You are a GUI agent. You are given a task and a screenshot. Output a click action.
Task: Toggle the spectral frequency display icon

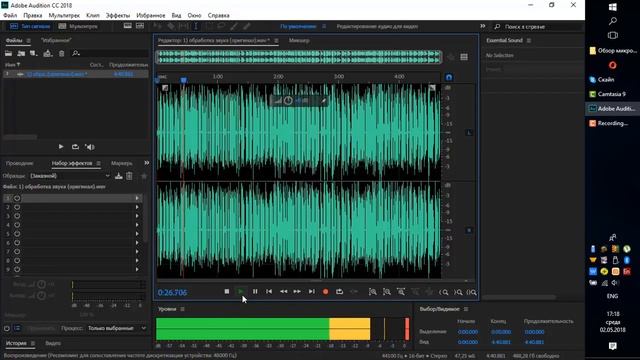point(128,26)
